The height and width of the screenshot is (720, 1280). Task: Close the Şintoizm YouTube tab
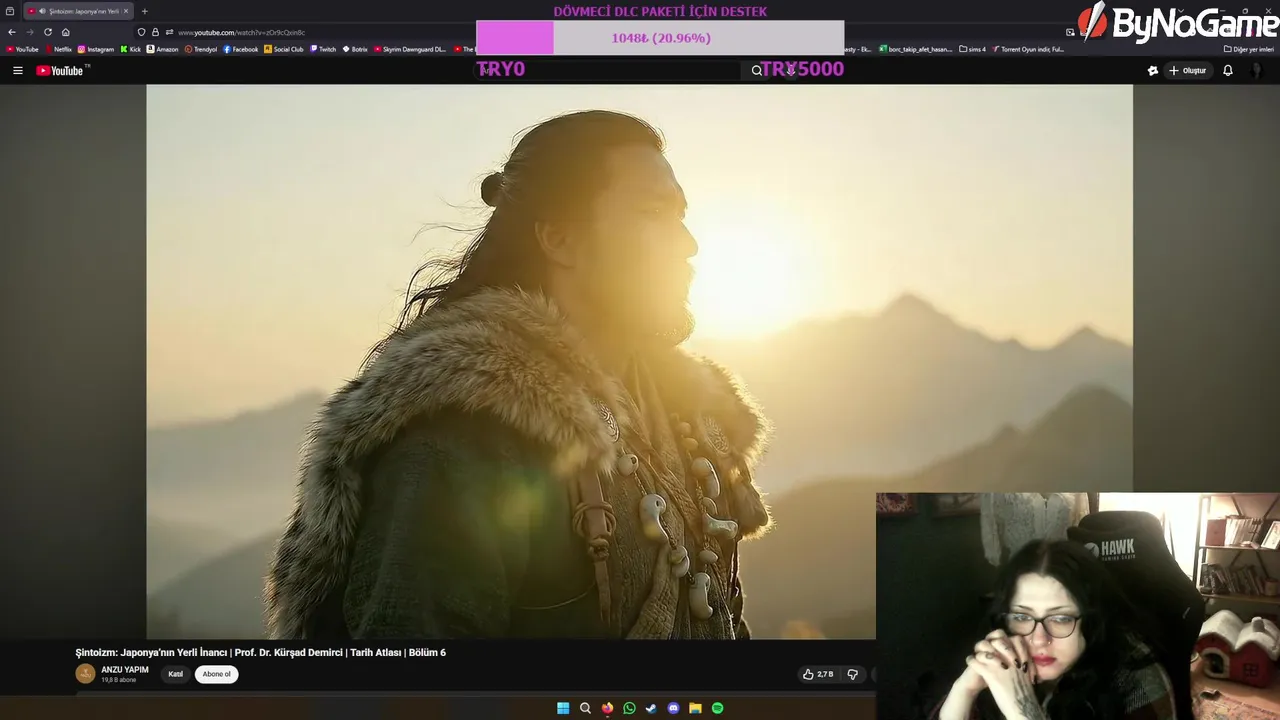pos(126,11)
